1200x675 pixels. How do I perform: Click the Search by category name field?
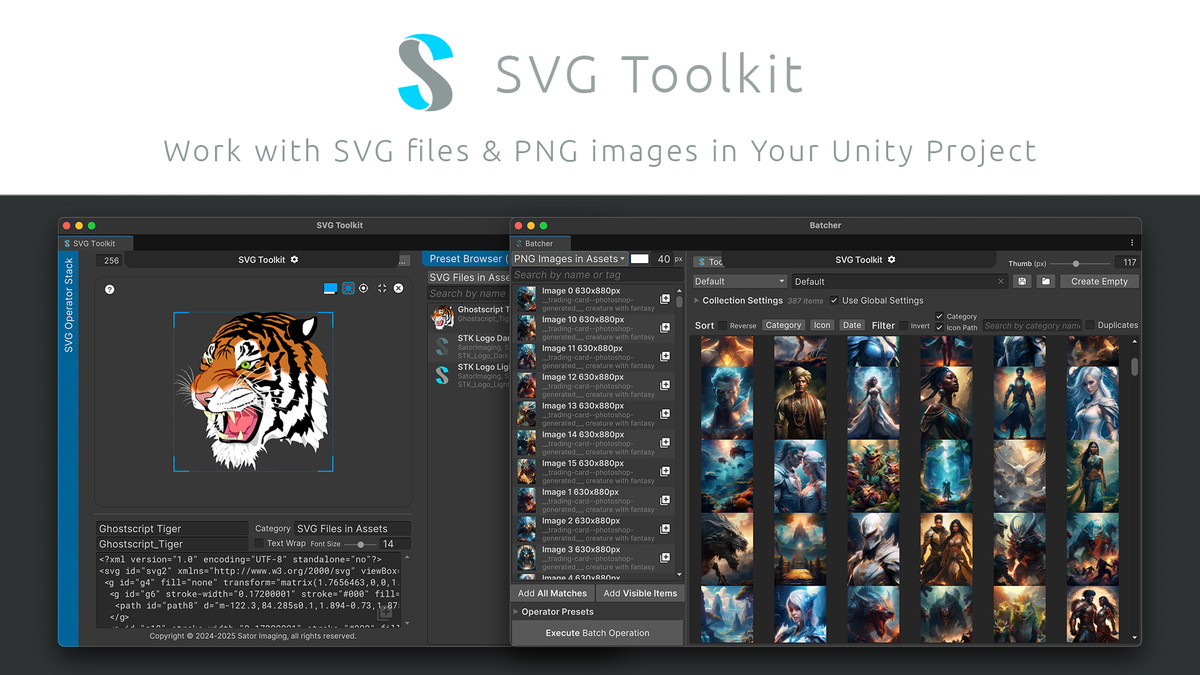1032,325
